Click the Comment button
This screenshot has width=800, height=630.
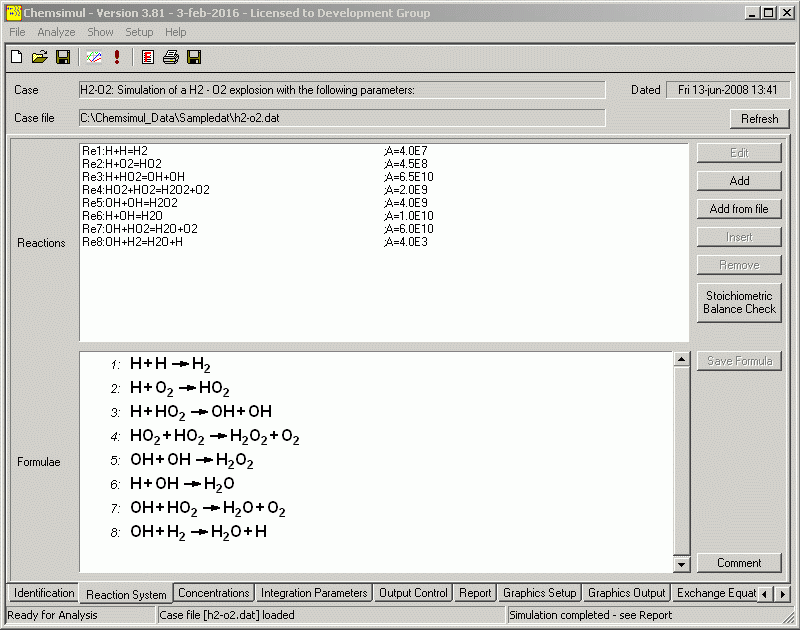pyautogui.click(x=739, y=563)
